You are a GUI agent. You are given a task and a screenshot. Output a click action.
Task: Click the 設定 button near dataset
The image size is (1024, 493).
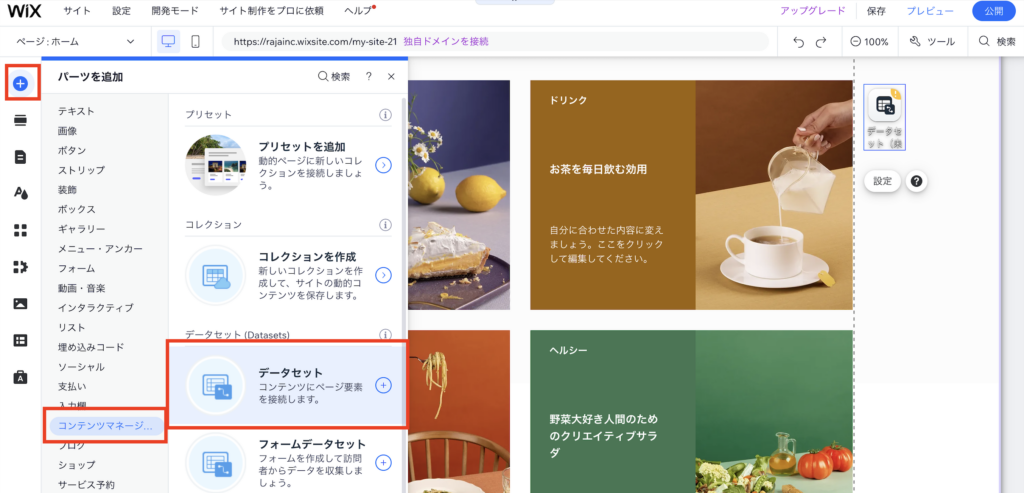pos(882,182)
